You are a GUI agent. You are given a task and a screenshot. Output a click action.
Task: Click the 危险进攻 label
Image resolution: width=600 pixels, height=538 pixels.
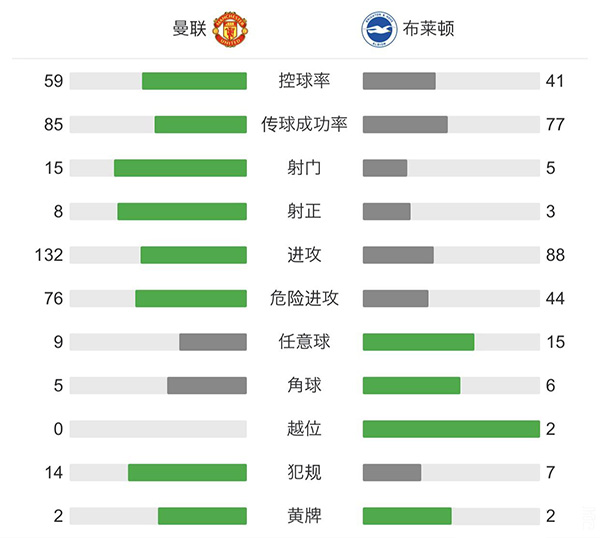[x=304, y=298]
